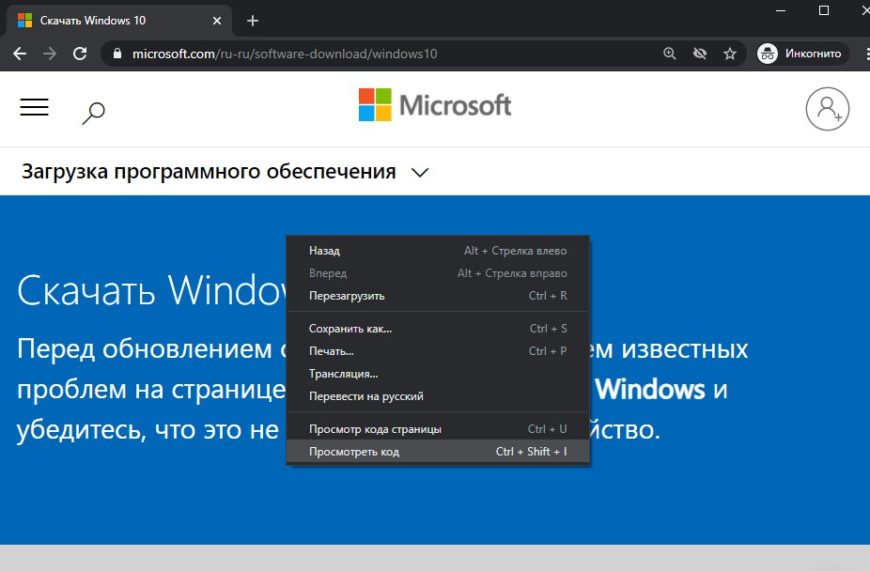Select the Скачать Windows 10 tab
This screenshot has width=870, height=571.
119,21
